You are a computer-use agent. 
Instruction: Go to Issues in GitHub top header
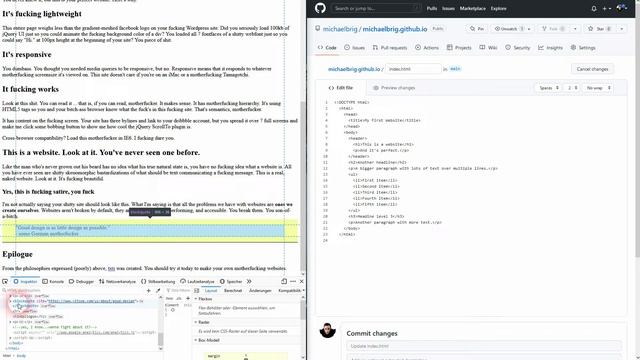[x=448, y=9]
